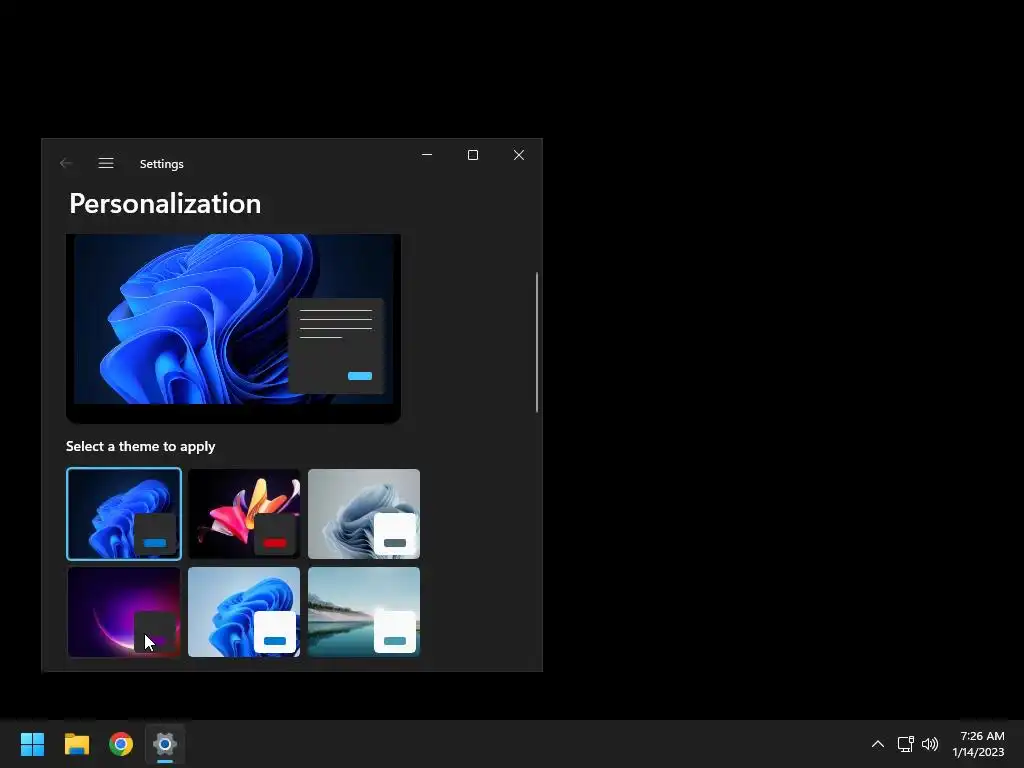The image size is (1024, 768).
Task: Open the Windows Start menu
Action: pos(32,744)
